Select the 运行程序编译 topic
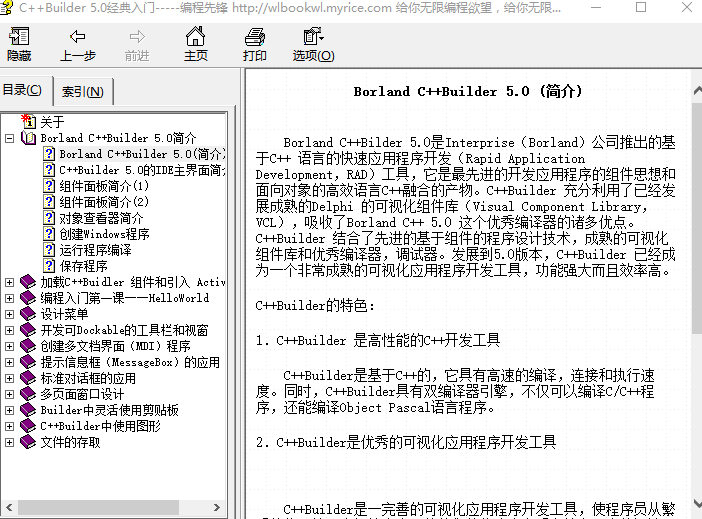Image resolution: width=702 pixels, height=519 pixels. [x=95, y=250]
